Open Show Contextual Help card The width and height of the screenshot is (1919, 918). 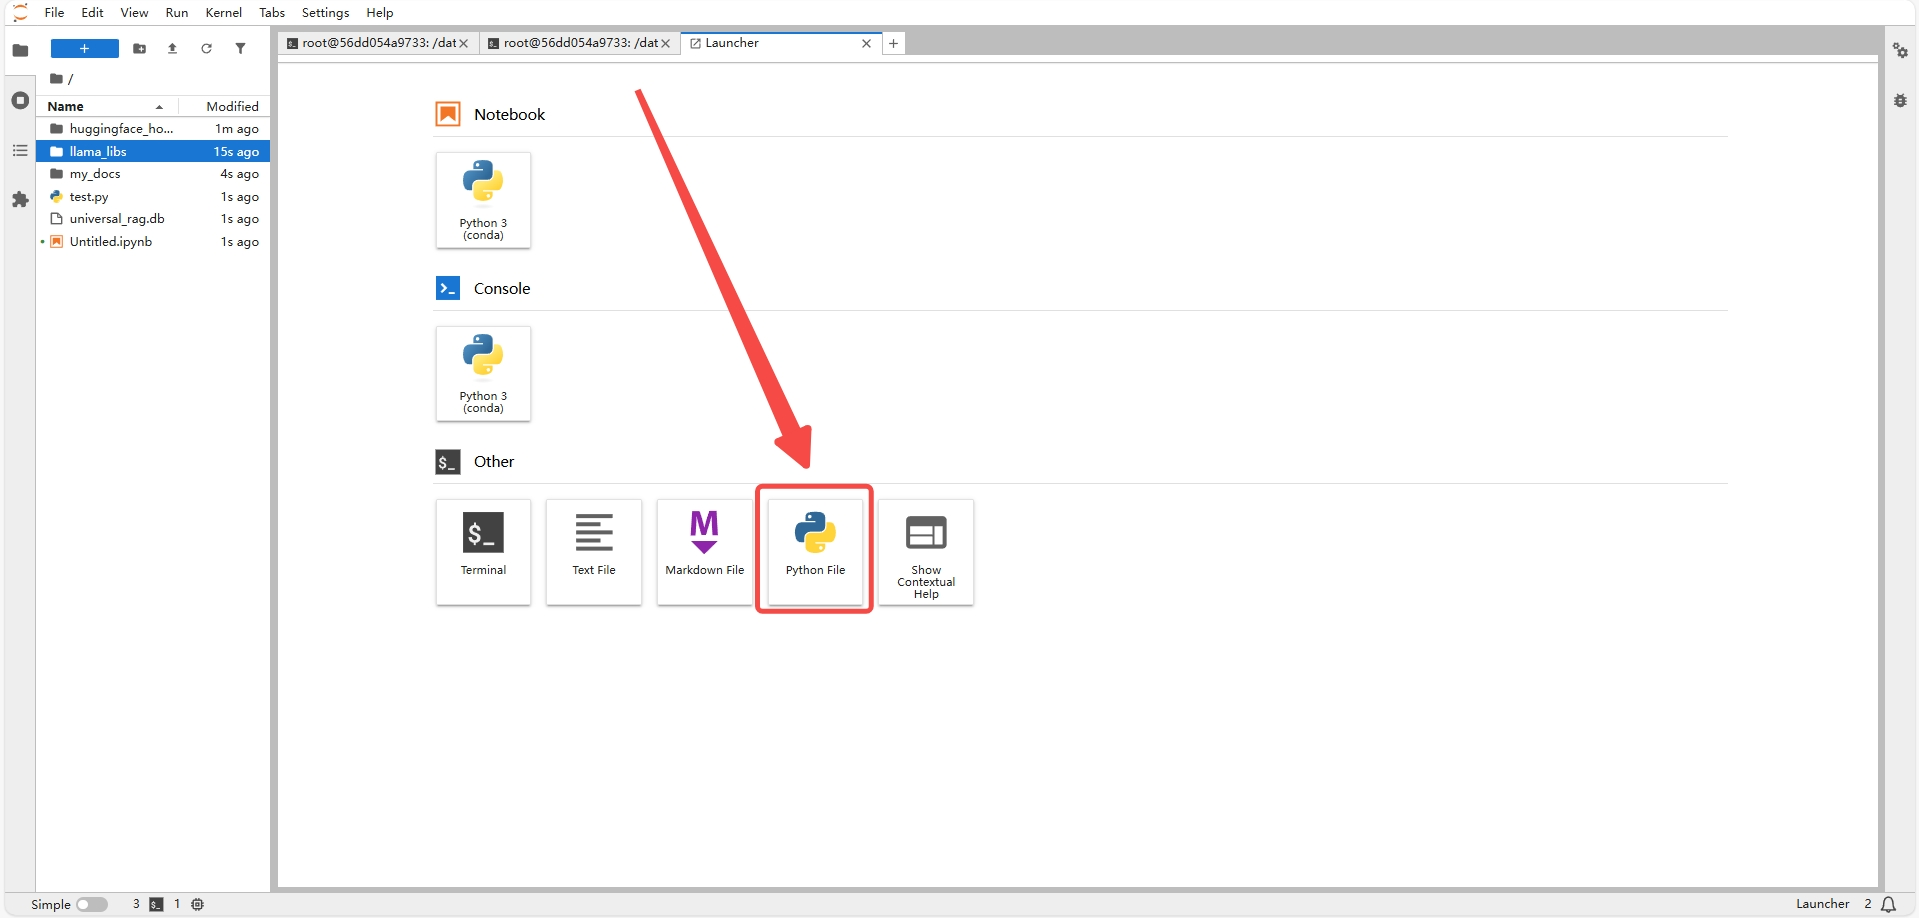point(926,551)
